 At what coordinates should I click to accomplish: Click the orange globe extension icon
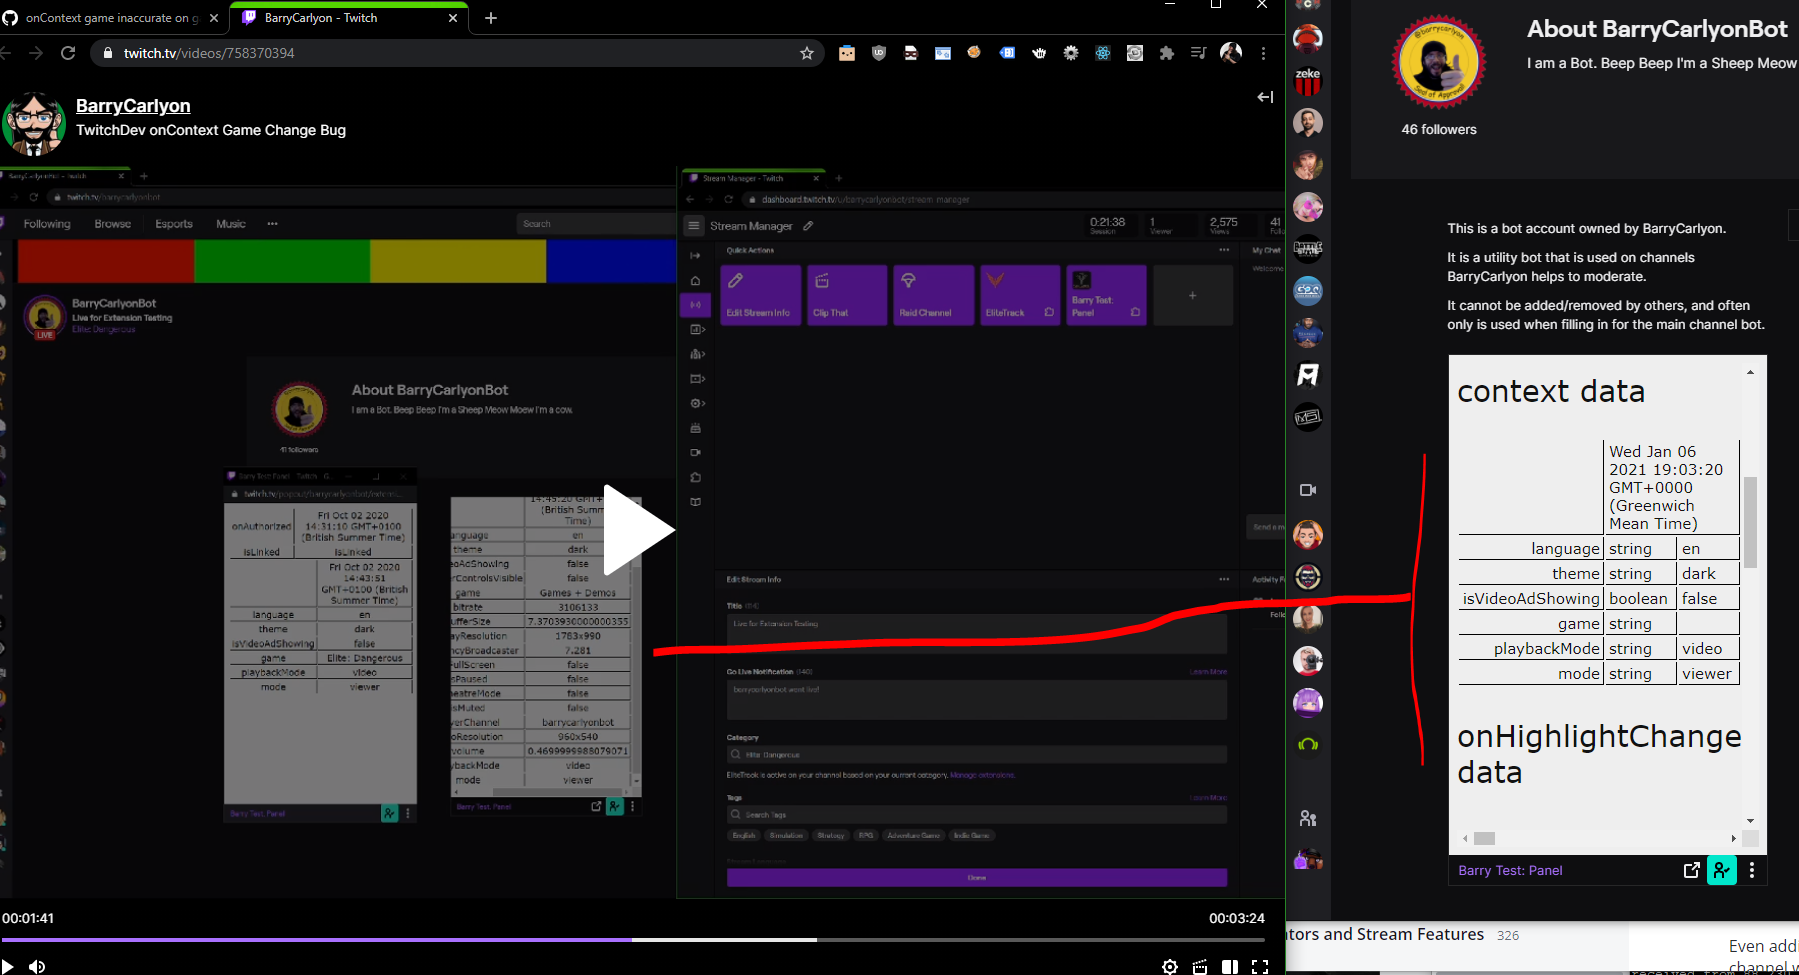point(974,52)
